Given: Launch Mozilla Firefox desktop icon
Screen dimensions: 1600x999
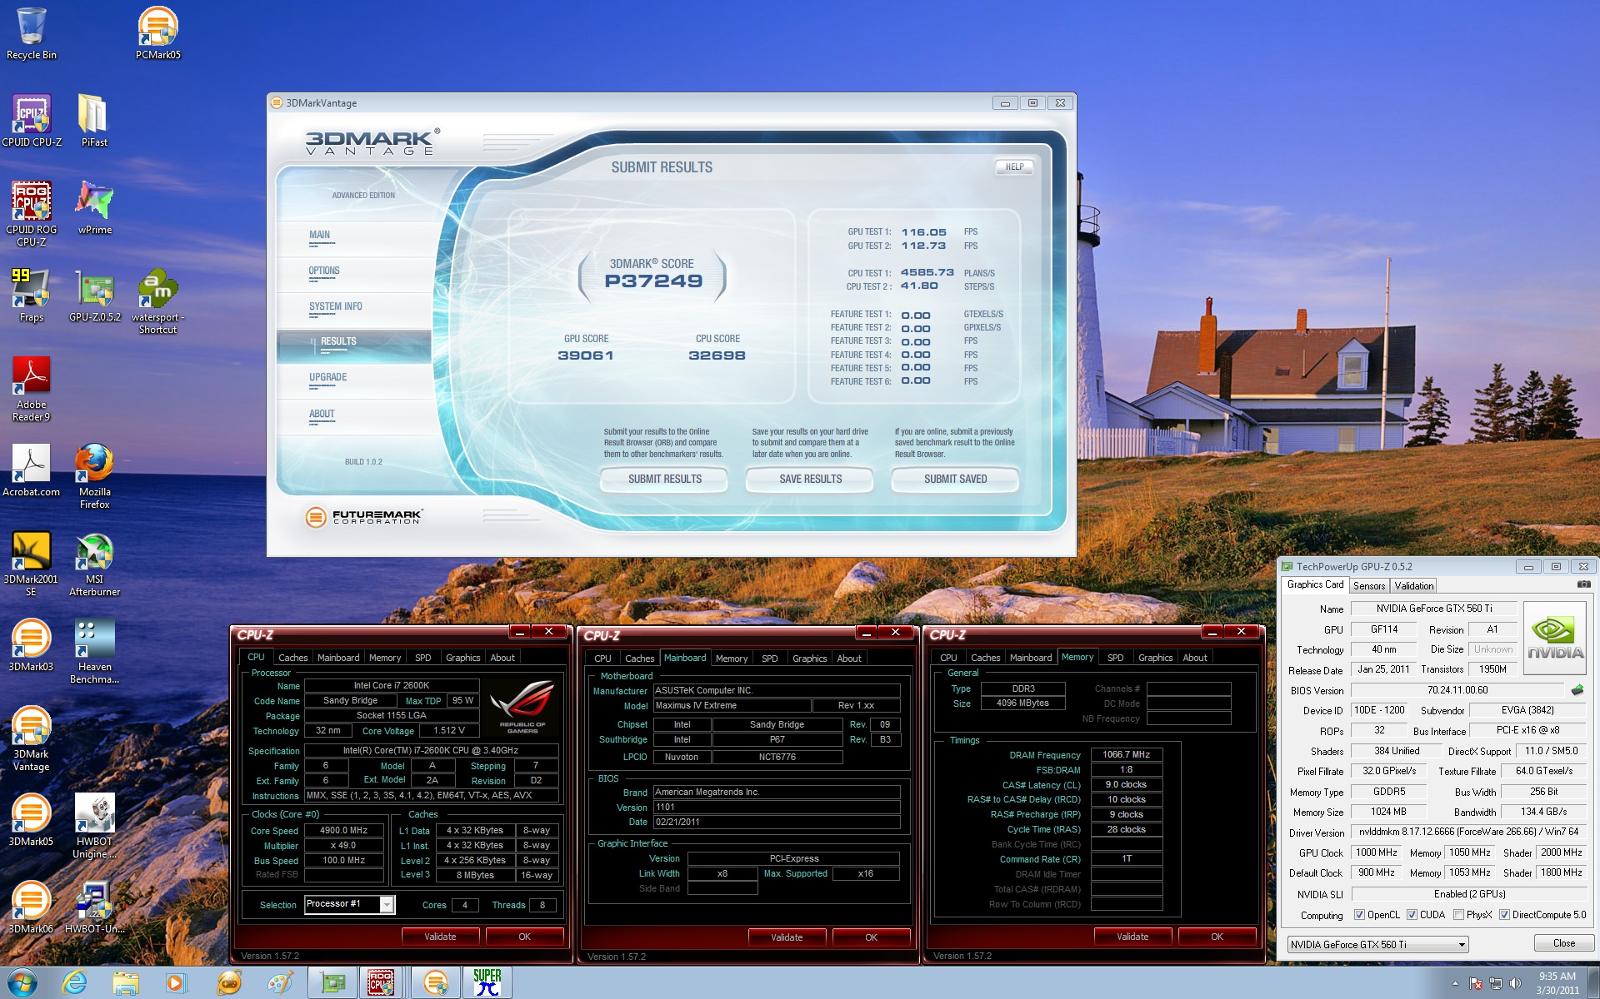Looking at the screenshot, I should pyautogui.click(x=94, y=476).
